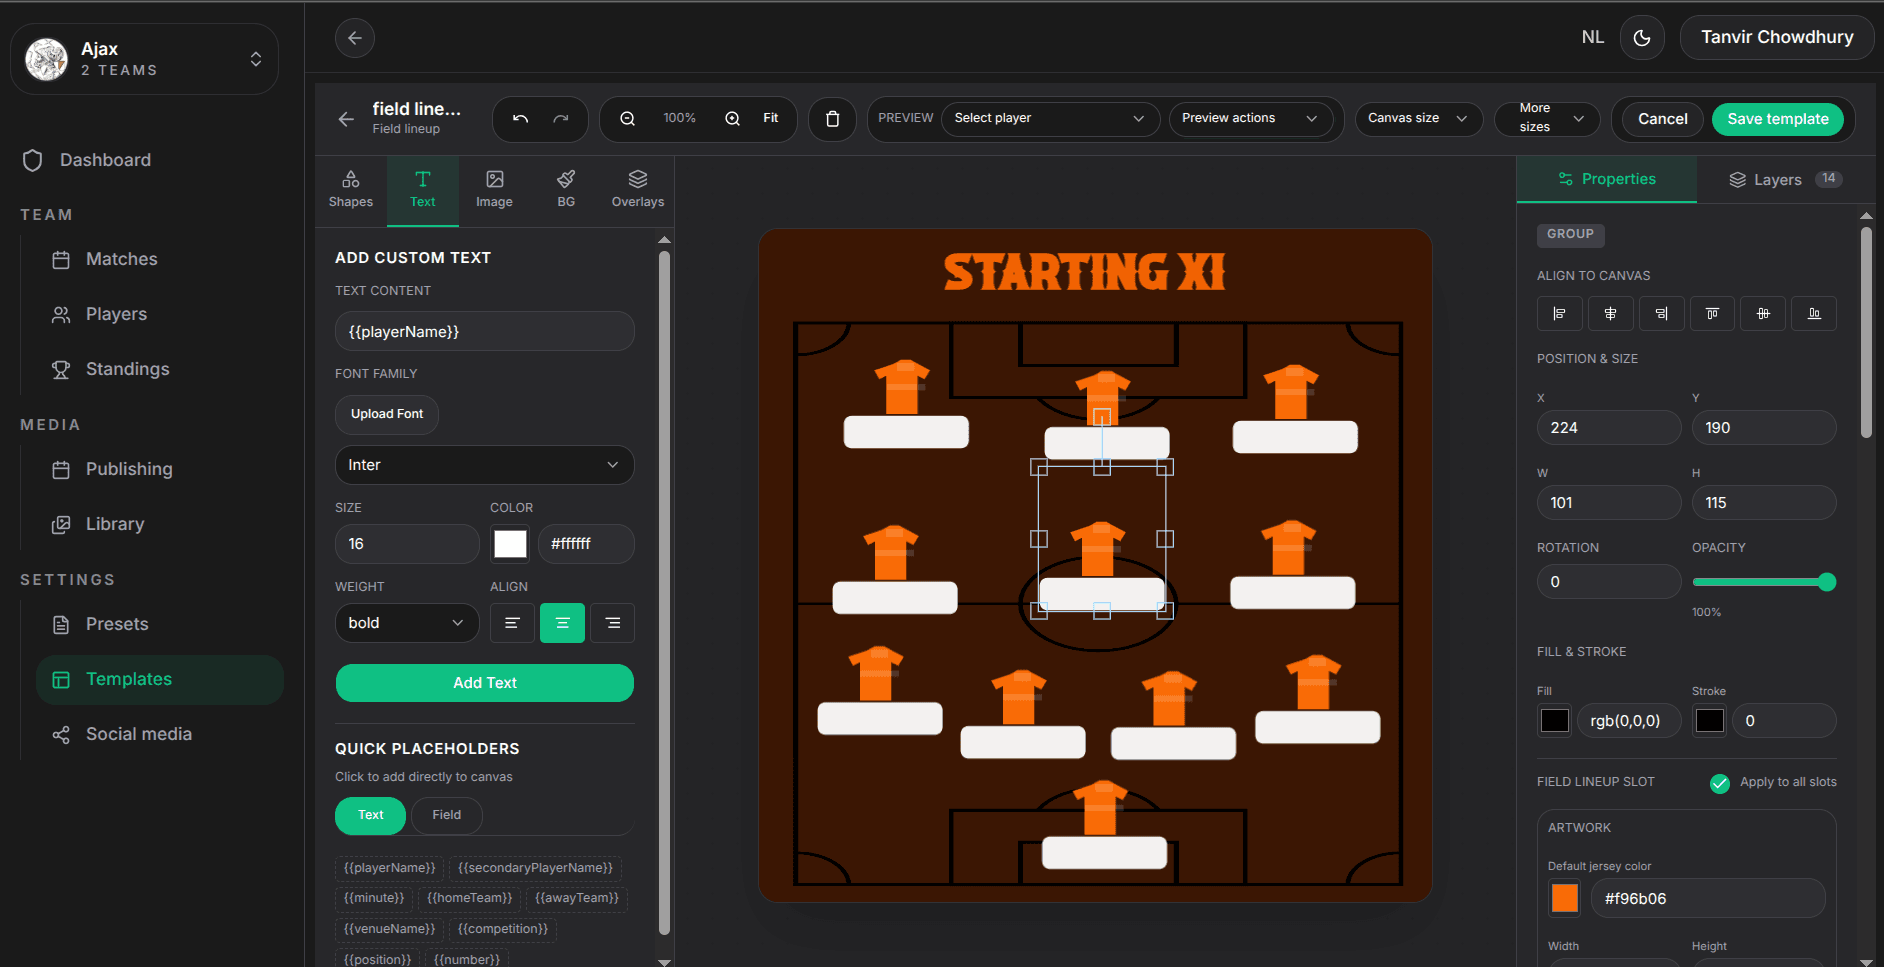This screenshot has width=1884, height=967.
Task: Open the Dashboard page
Action: click(x=105, y=160)
